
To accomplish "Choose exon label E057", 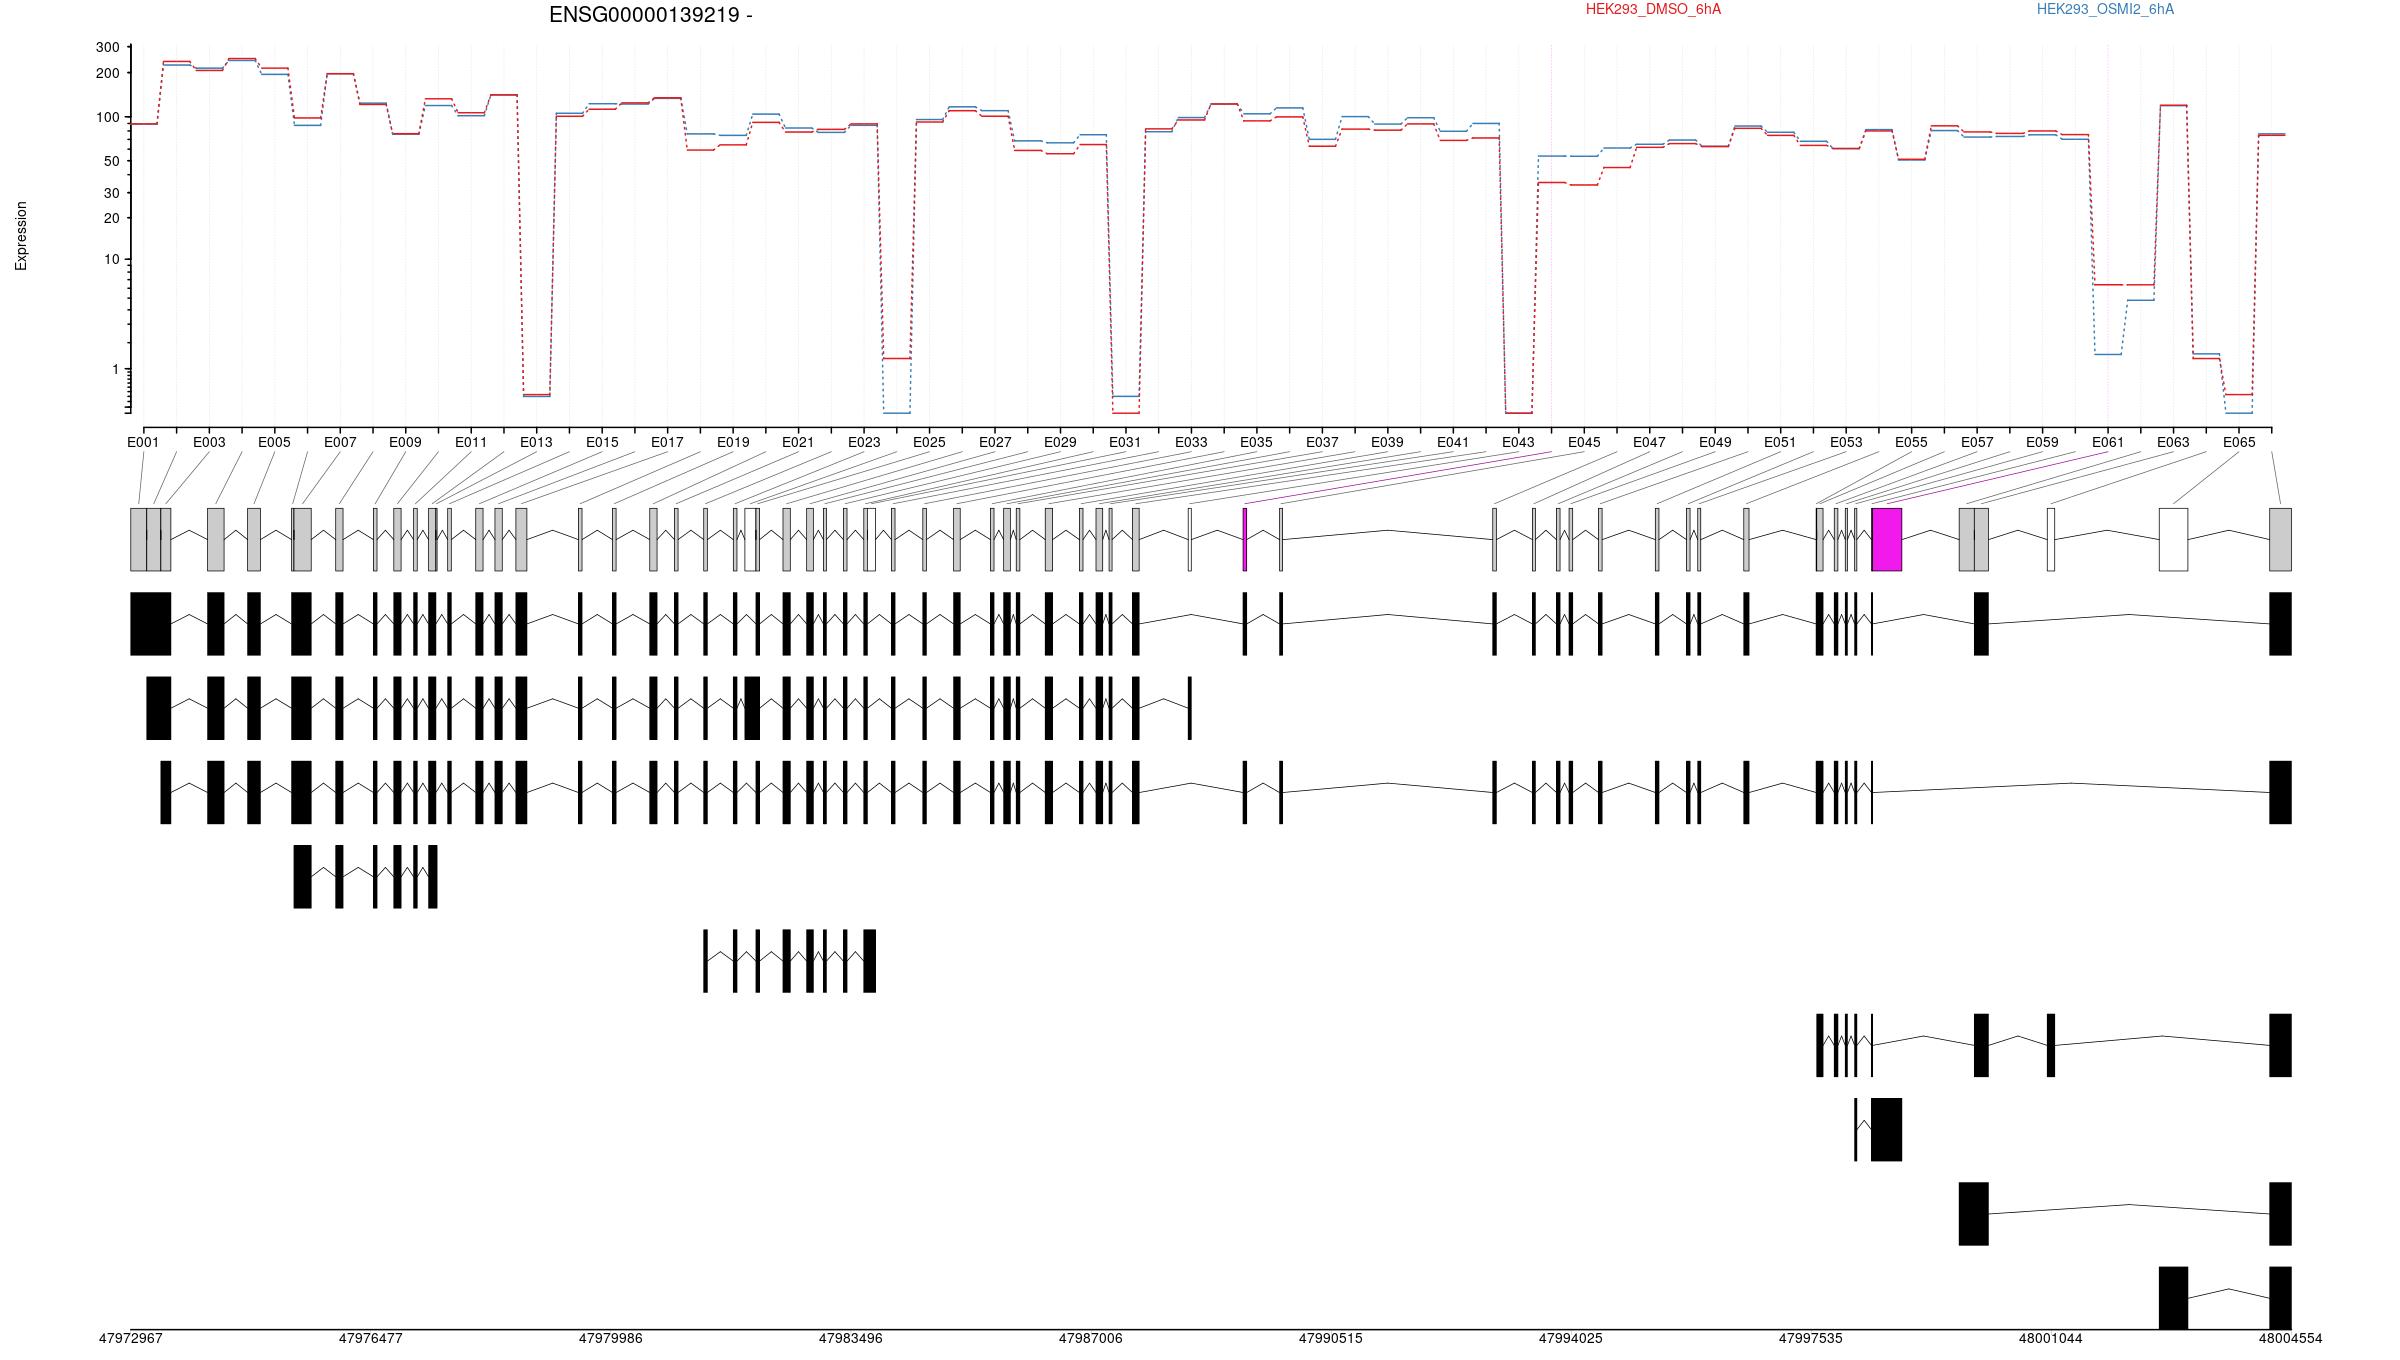I will tap(1977, 442).
